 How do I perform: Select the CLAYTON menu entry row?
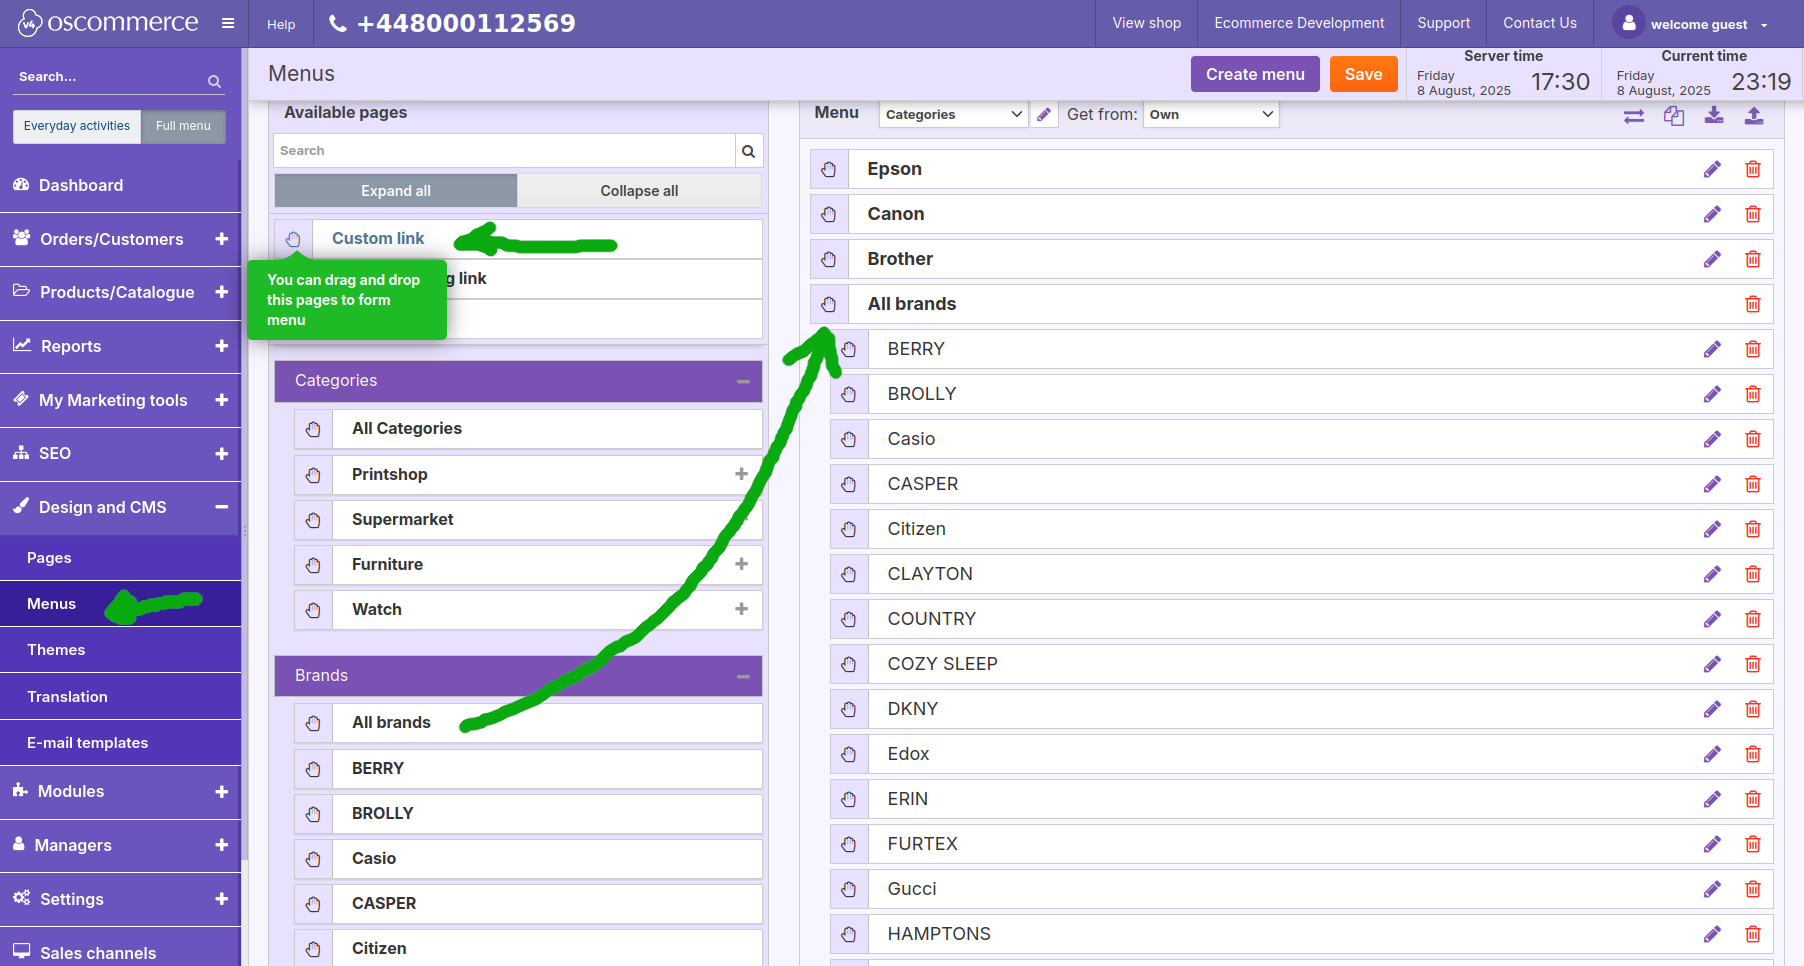1302,574
